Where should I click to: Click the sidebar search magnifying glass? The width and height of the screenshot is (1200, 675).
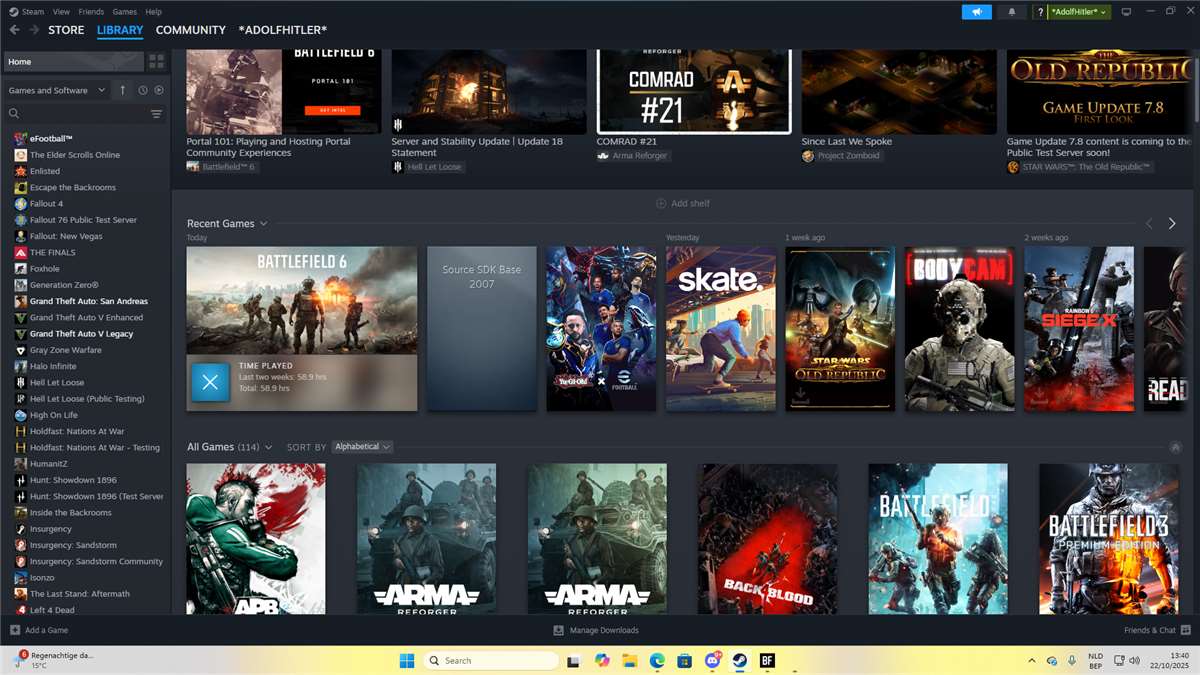14,114
